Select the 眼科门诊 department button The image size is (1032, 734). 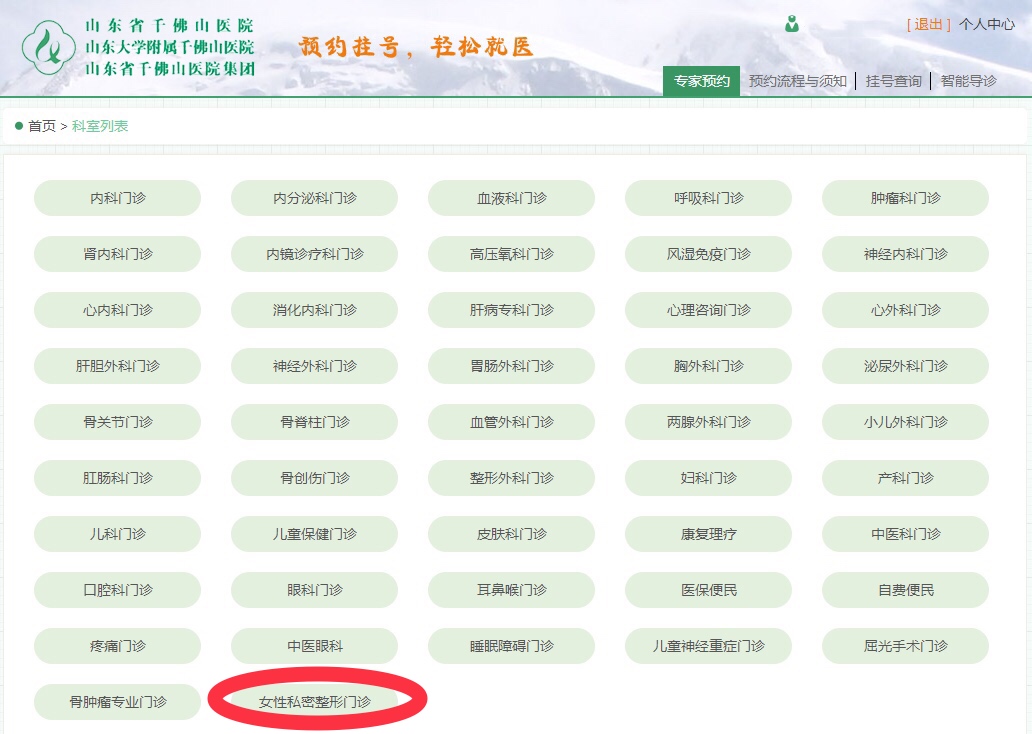click(x=314, y=590)
